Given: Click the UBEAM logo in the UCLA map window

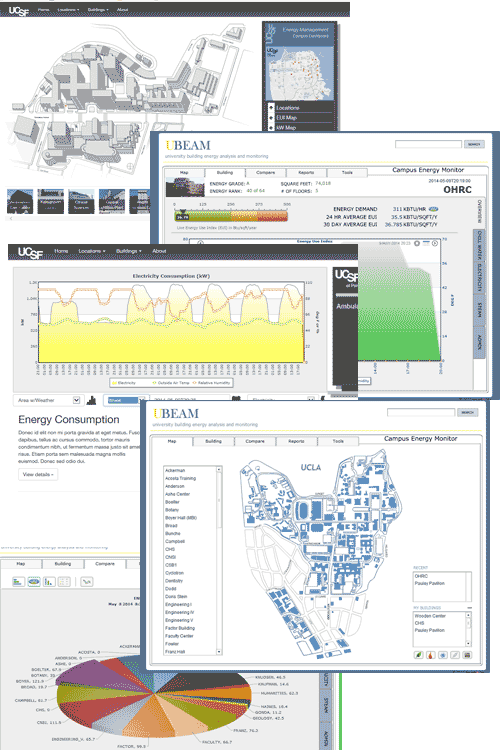Looking at the screenshot, I should click(176, 414).
